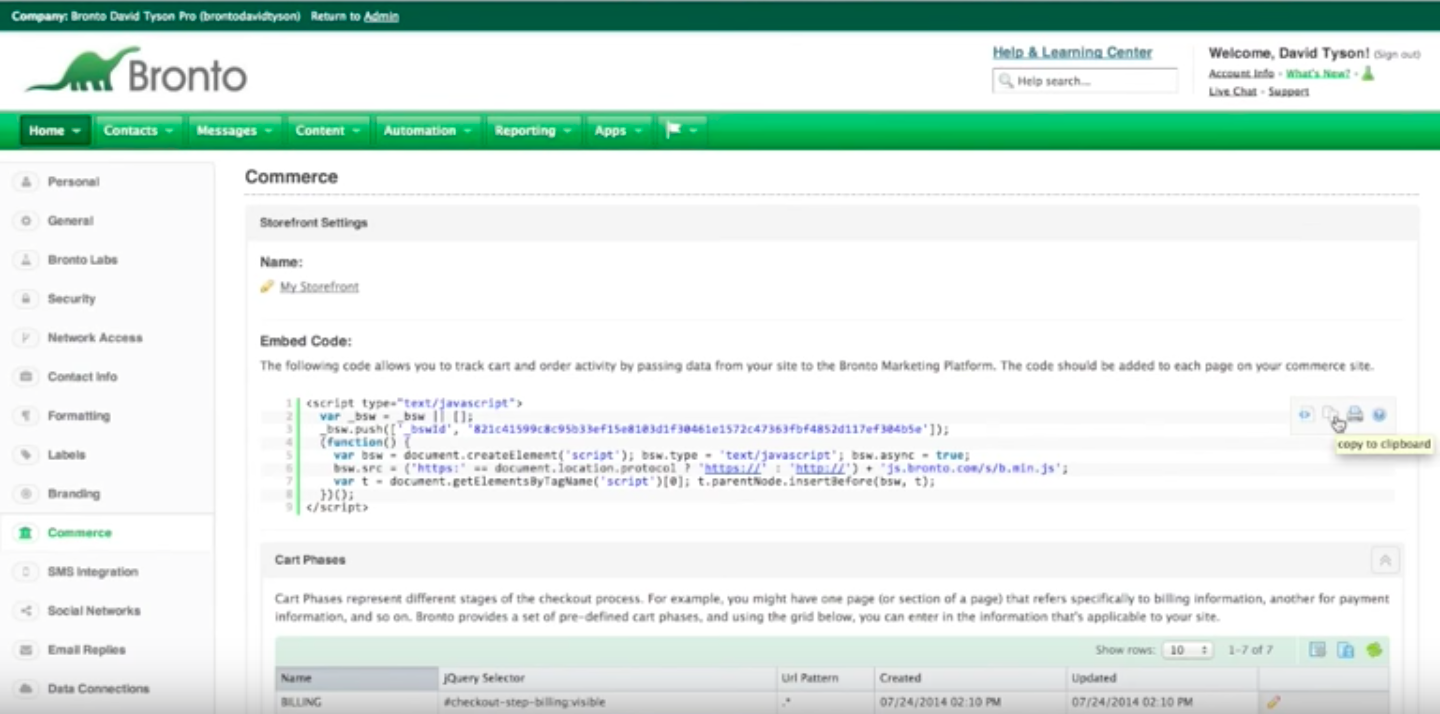Open the Home dropdown menu
The height and width of the screenshot is (714, 1440).
point(55,131)
